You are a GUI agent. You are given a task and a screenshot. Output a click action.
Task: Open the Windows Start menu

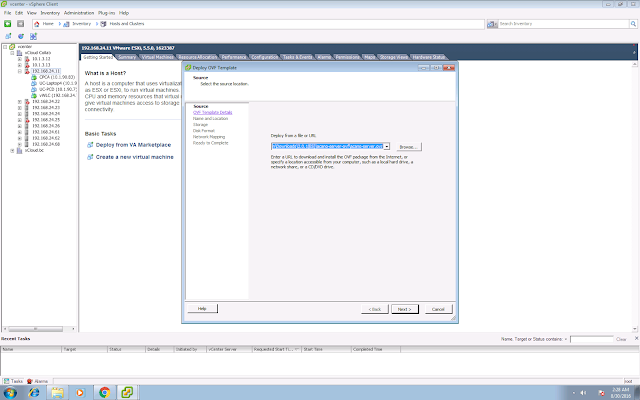tap(10, 393)
